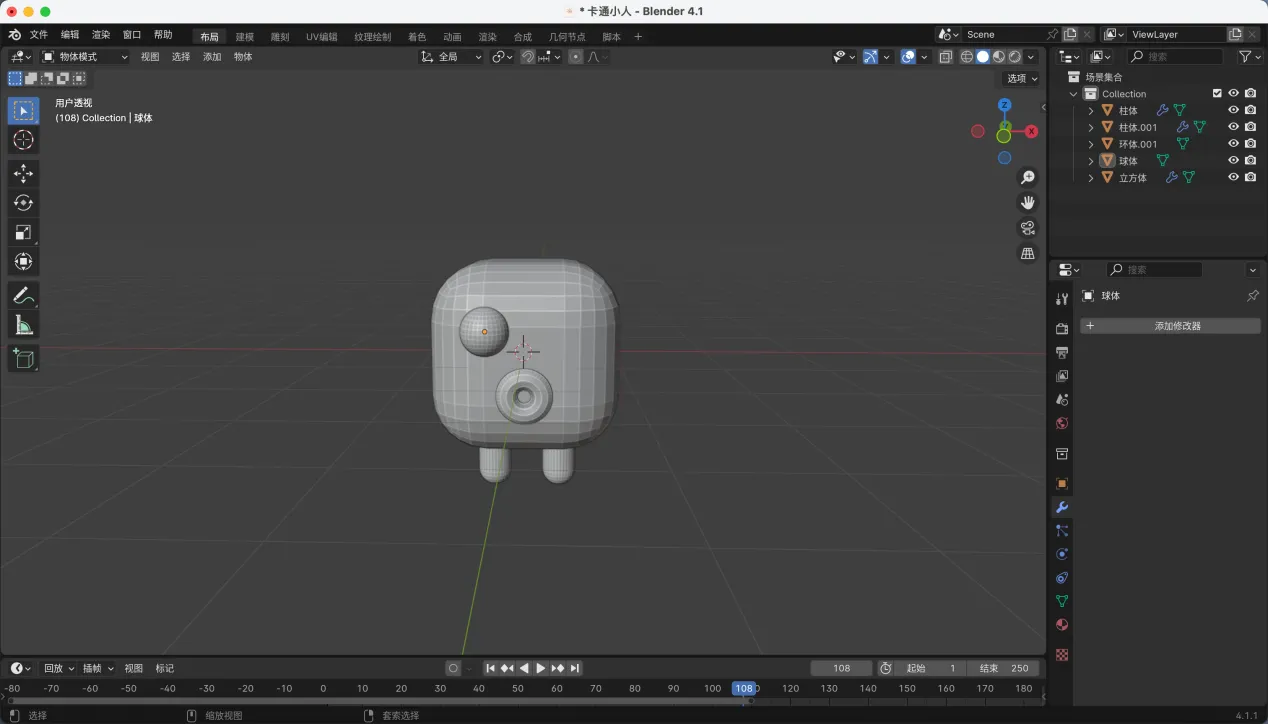Click the 3D Cursor tool
The height and width of the screenshot is (724, 1268).
[x=23, y=140]
